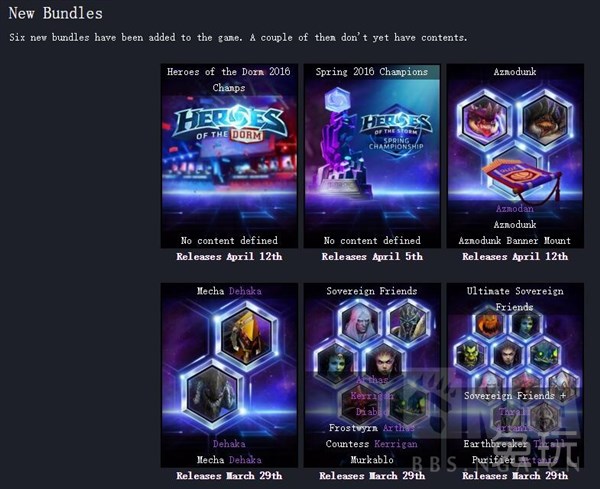
Task: Click the Frostwyrm Arthas hexagon portrait
Action: [x=360, y=321]
